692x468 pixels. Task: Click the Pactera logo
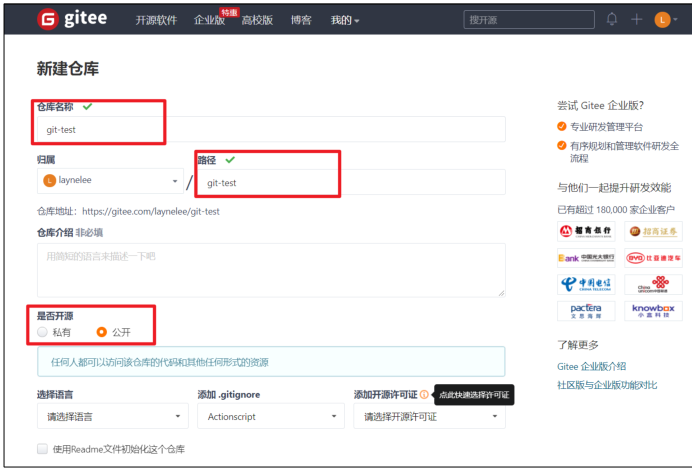pos(586,310)
